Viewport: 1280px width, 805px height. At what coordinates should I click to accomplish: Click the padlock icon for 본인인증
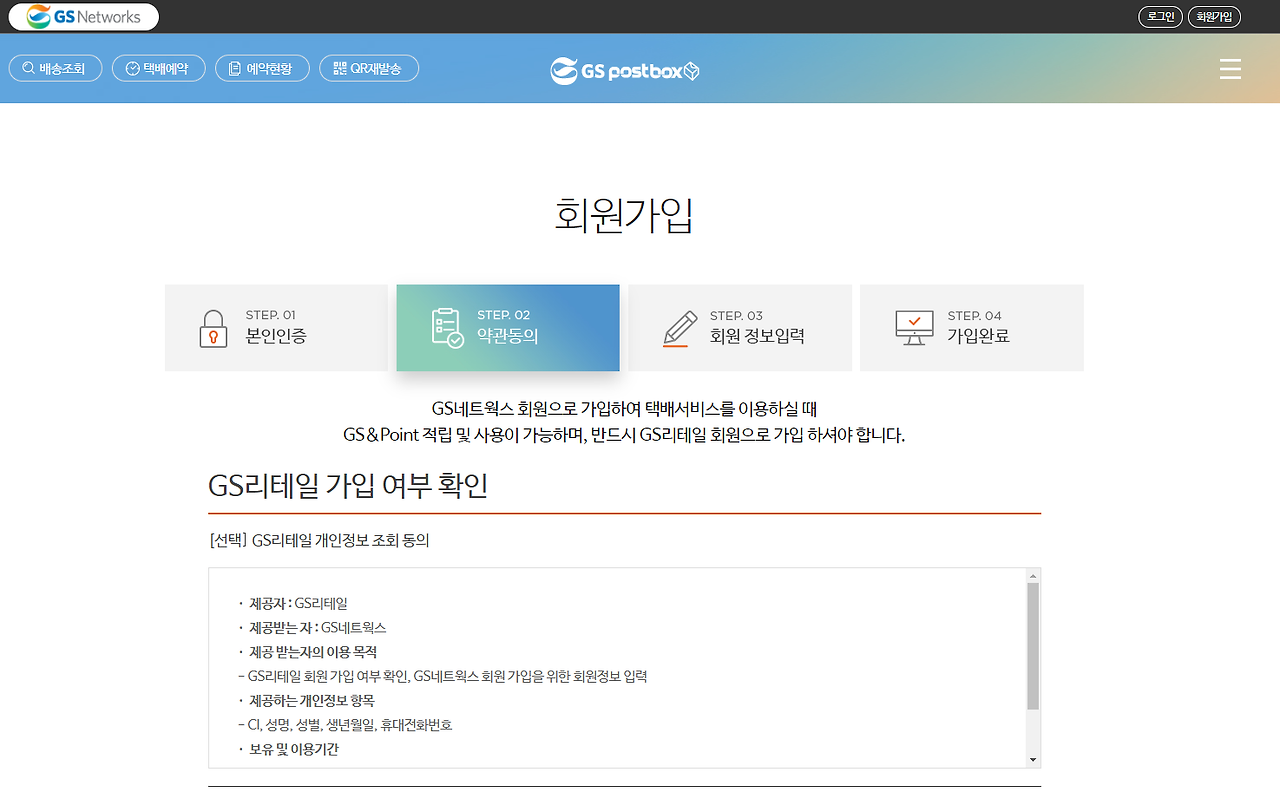pyautogui.click(x=213, y=328)
